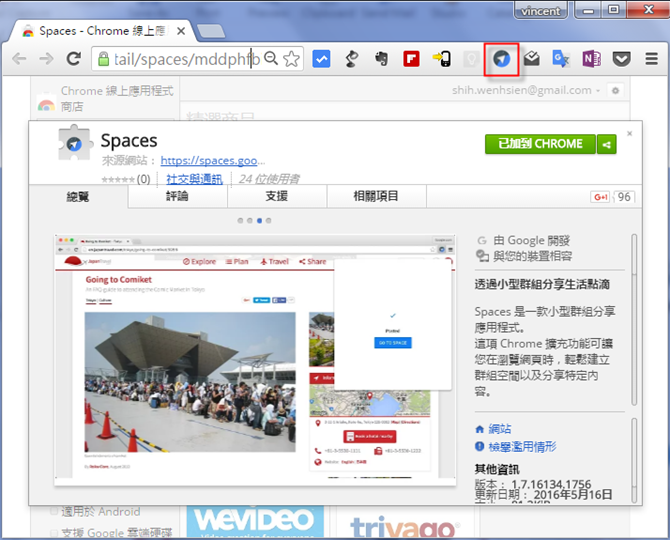
Task: Click the additional info panel scrollbar
Action: pos(634,461)
